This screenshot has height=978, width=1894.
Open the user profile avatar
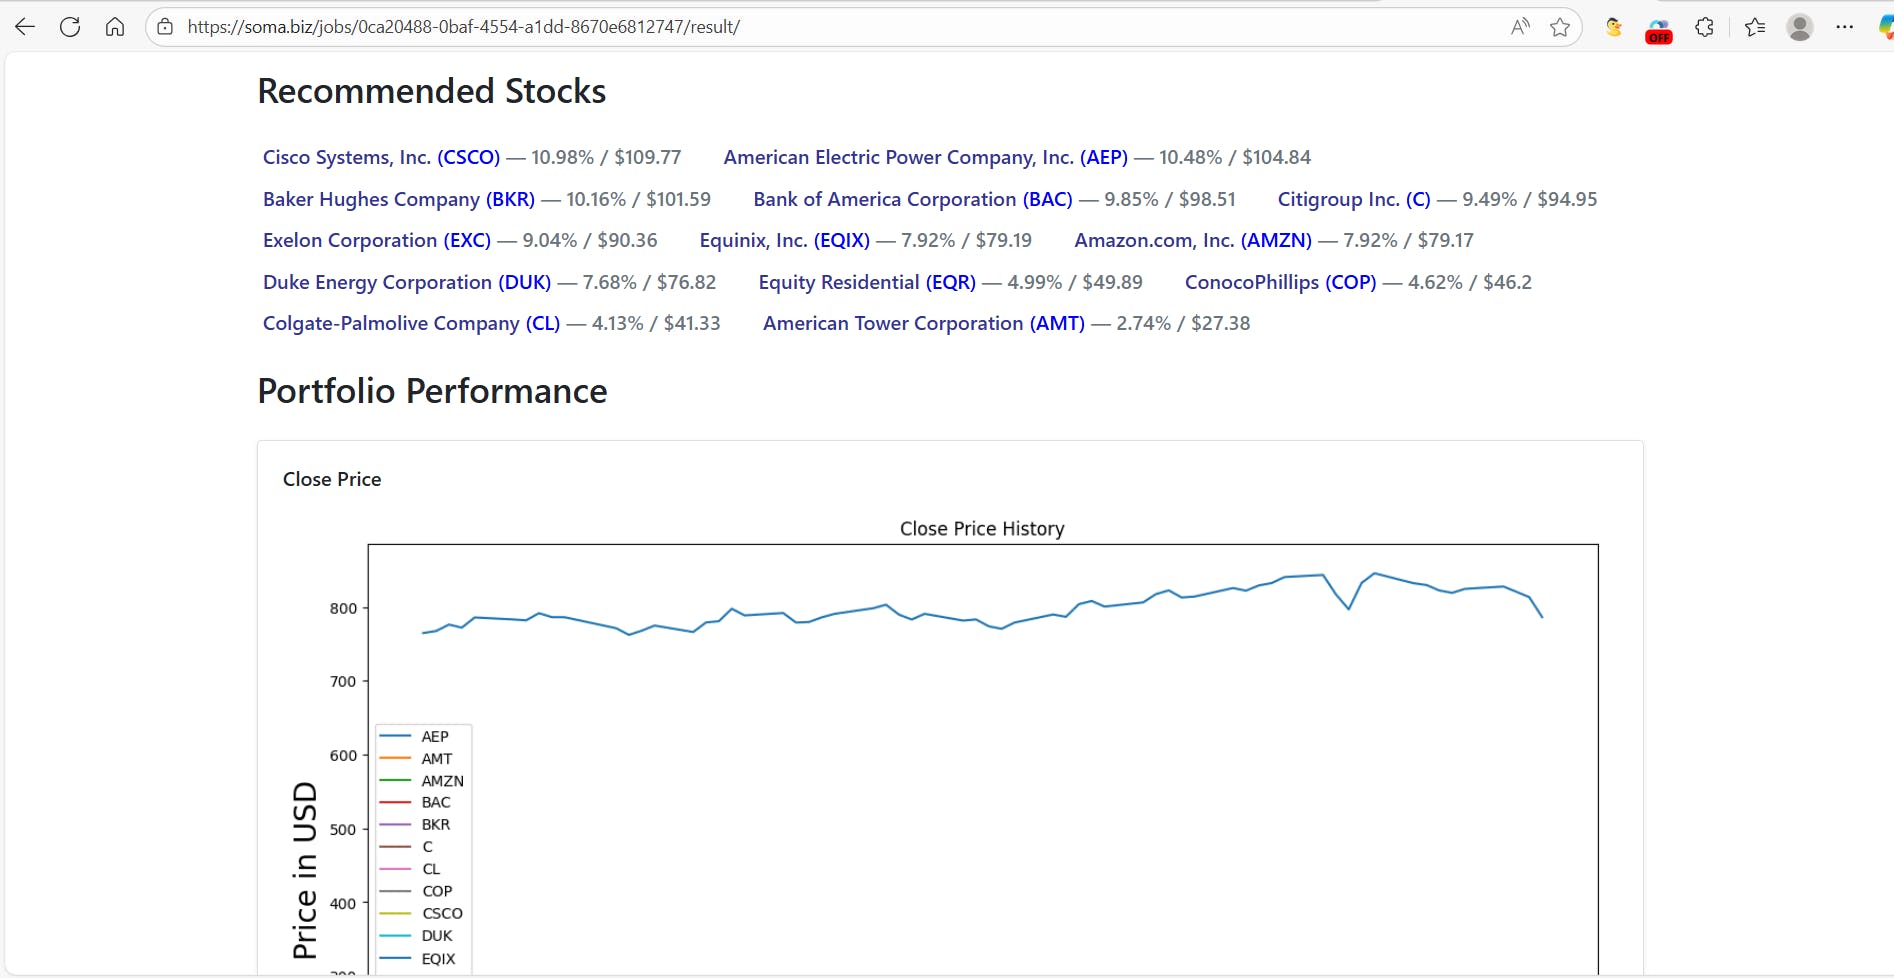1800,27
